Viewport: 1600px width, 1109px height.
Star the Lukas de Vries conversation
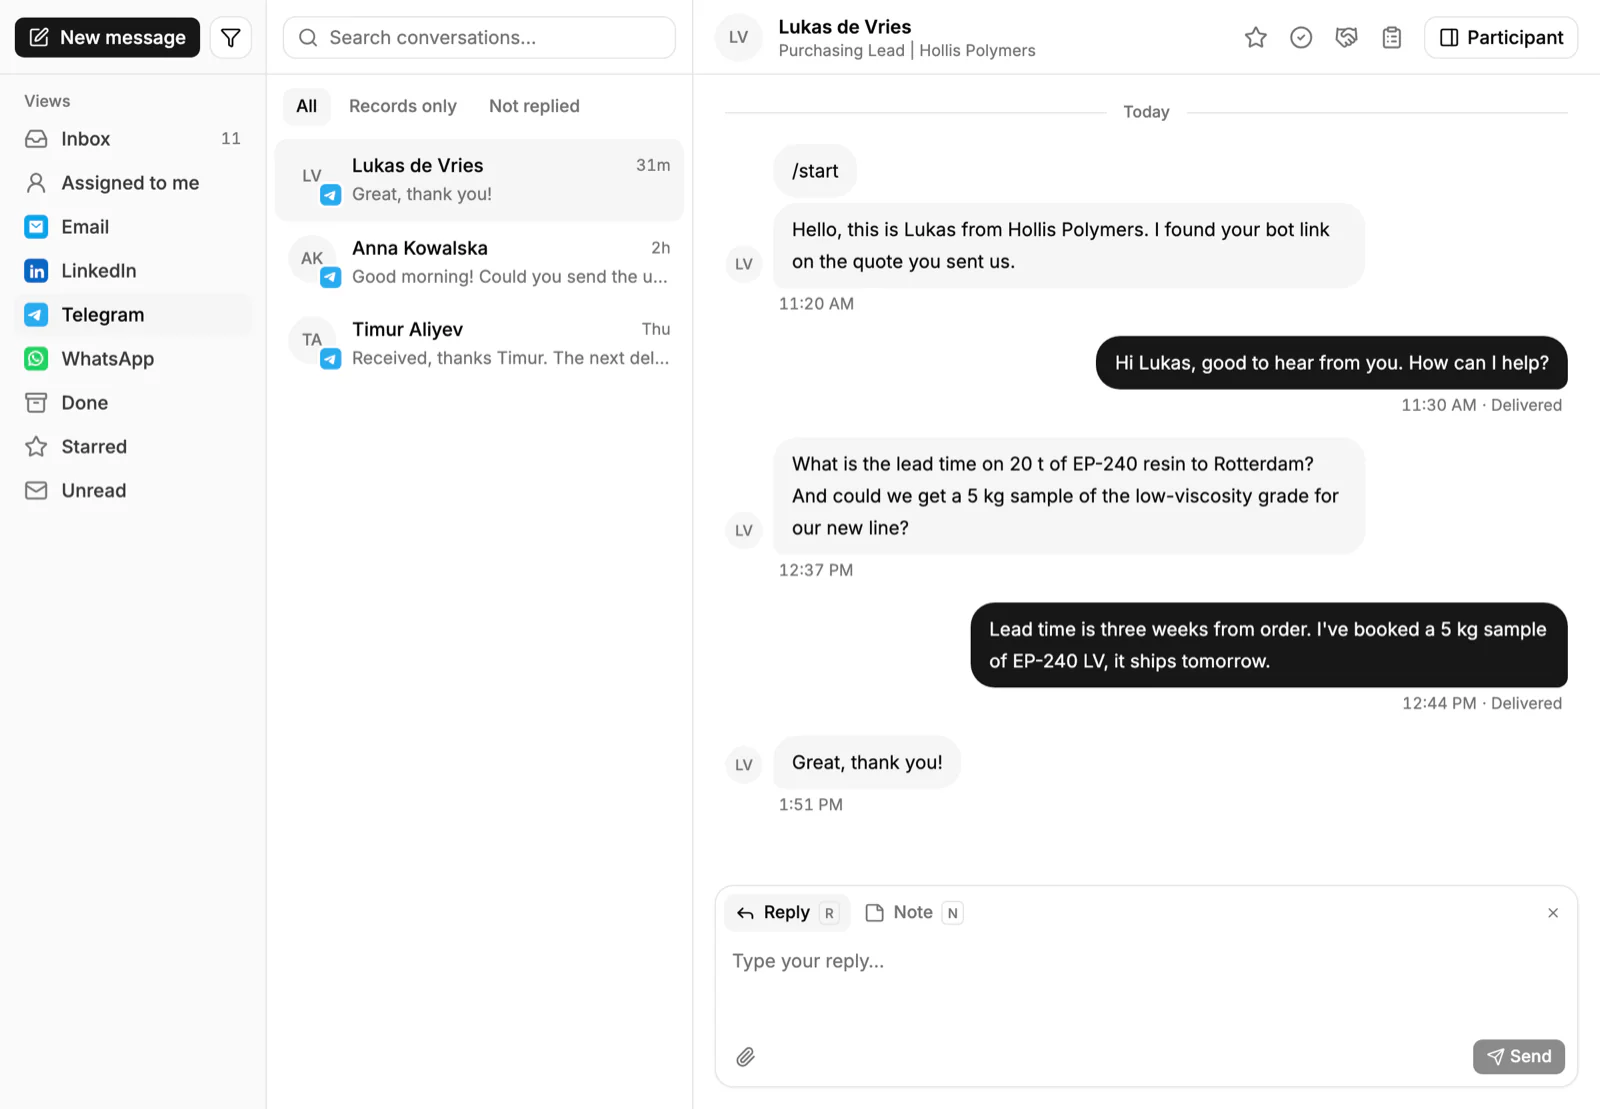[x=1256, y=38]
